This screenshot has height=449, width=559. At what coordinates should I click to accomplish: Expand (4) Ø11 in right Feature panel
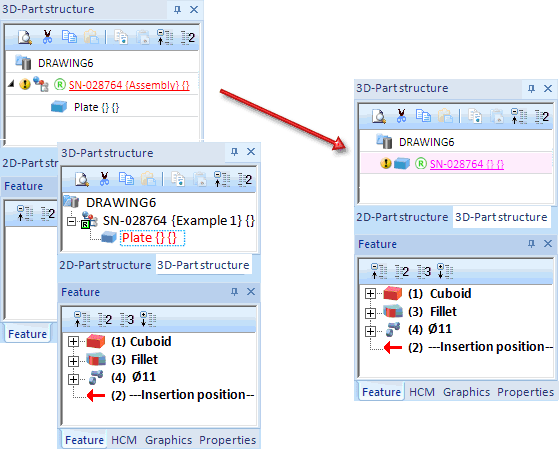[x=370, y=331]
